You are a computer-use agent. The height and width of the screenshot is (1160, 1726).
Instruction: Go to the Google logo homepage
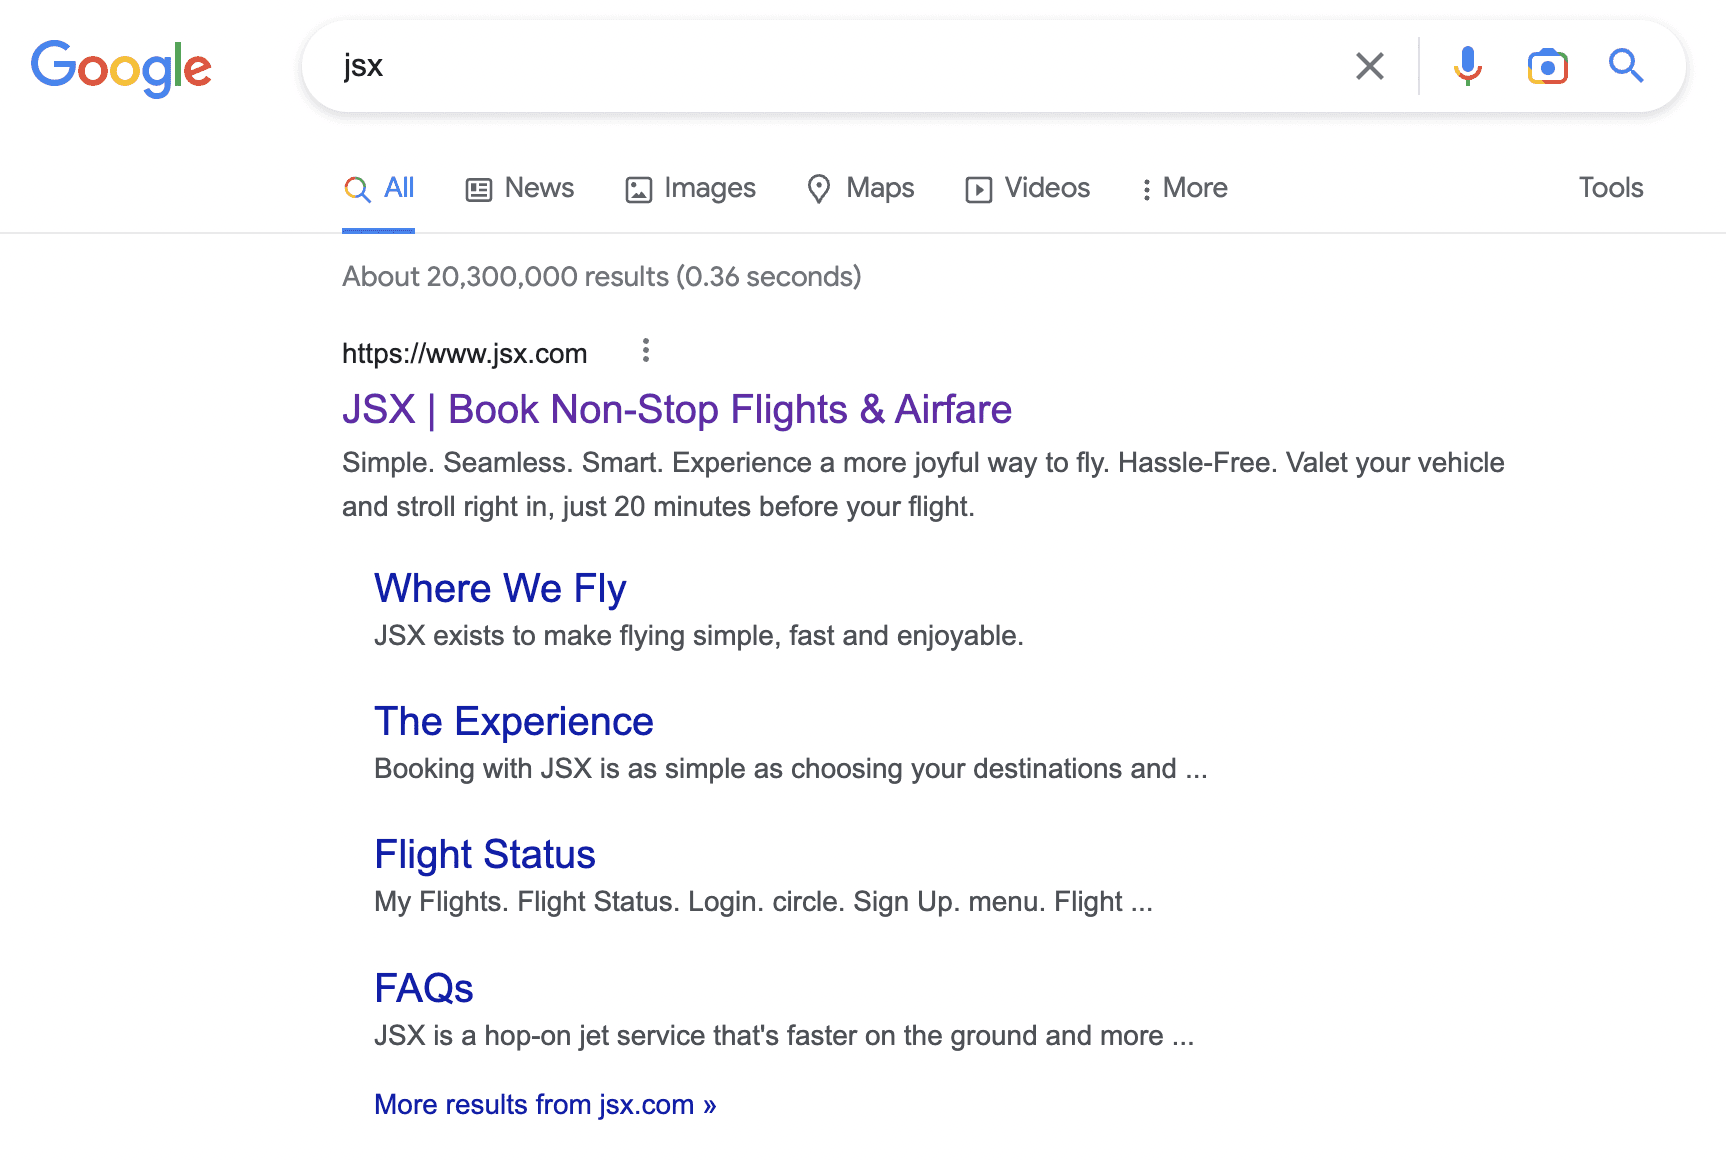(x=121, y=68)
